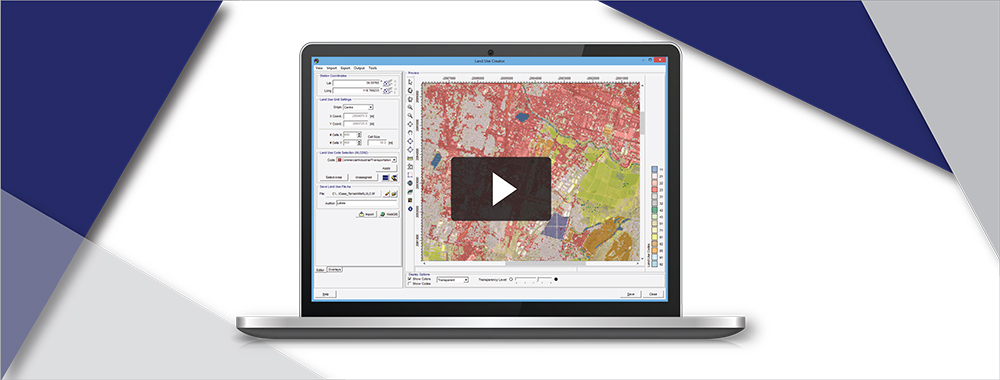Open the Import menu

point(332,68)
